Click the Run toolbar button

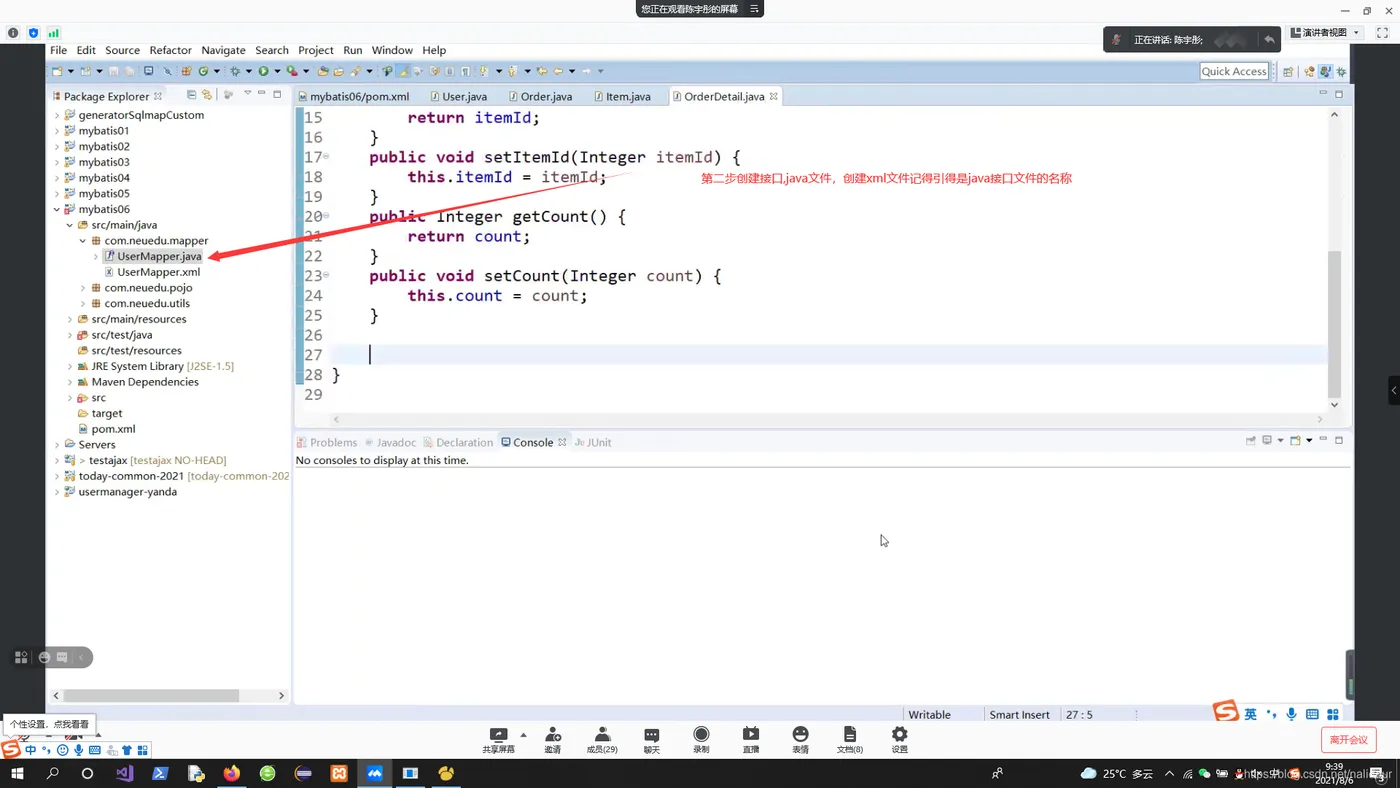coord(264,71)
